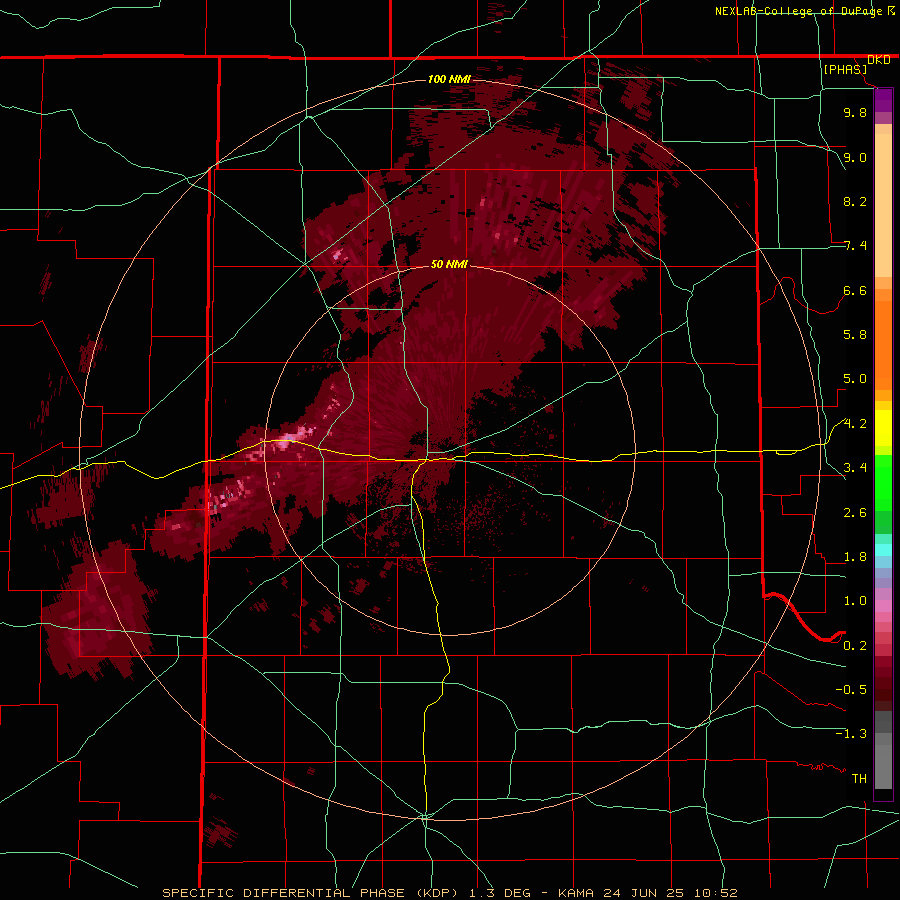Screen dimensions: 900x900
Task: Click the [PHAS] legend heading
Action: click(845, 69)
